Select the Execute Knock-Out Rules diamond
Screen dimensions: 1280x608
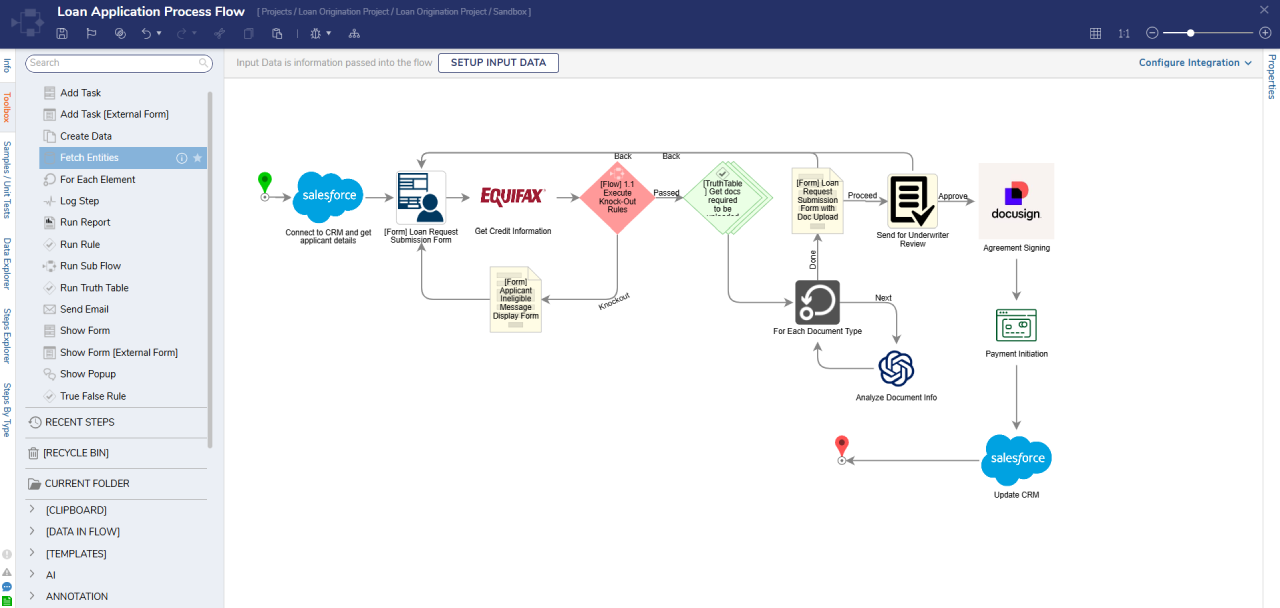[617, 197]
